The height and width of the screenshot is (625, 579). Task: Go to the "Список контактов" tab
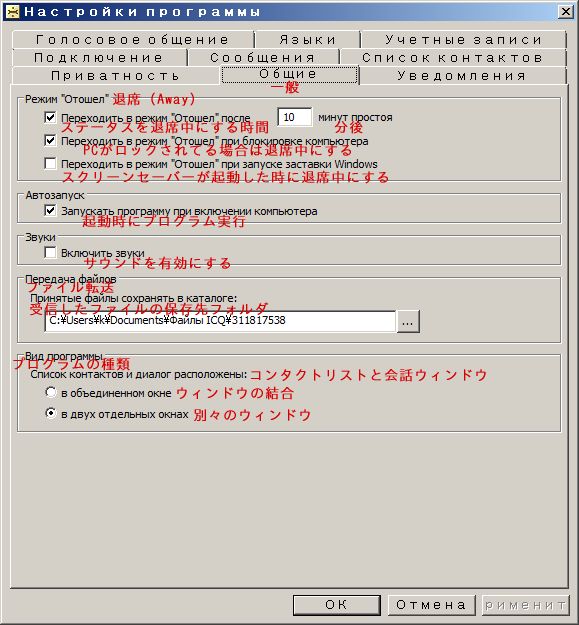click(x=453, y=58)
